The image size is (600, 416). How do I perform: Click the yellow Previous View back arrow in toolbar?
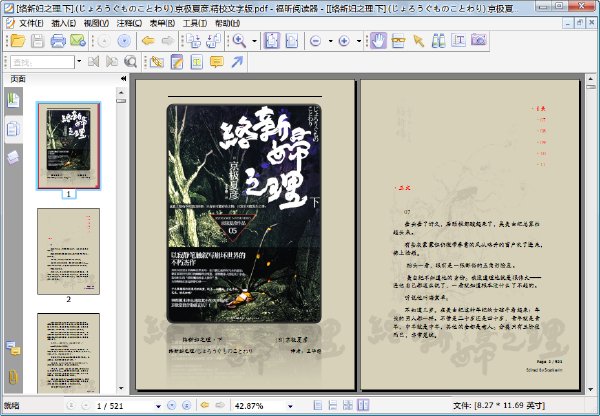pos(148,41)
